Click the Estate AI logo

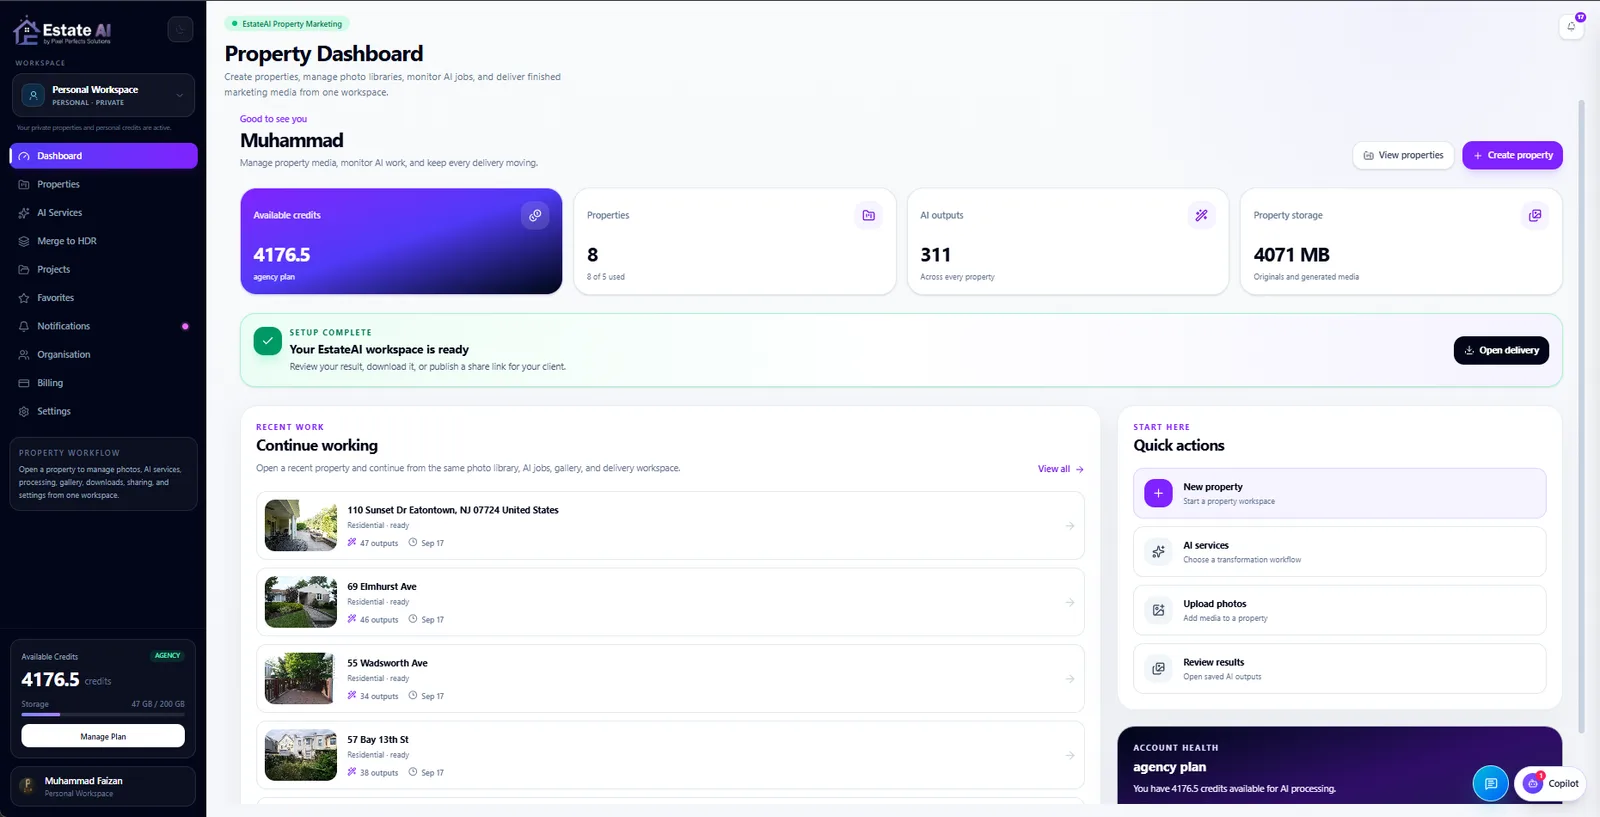pyautogui.click(x=62, y=32)
